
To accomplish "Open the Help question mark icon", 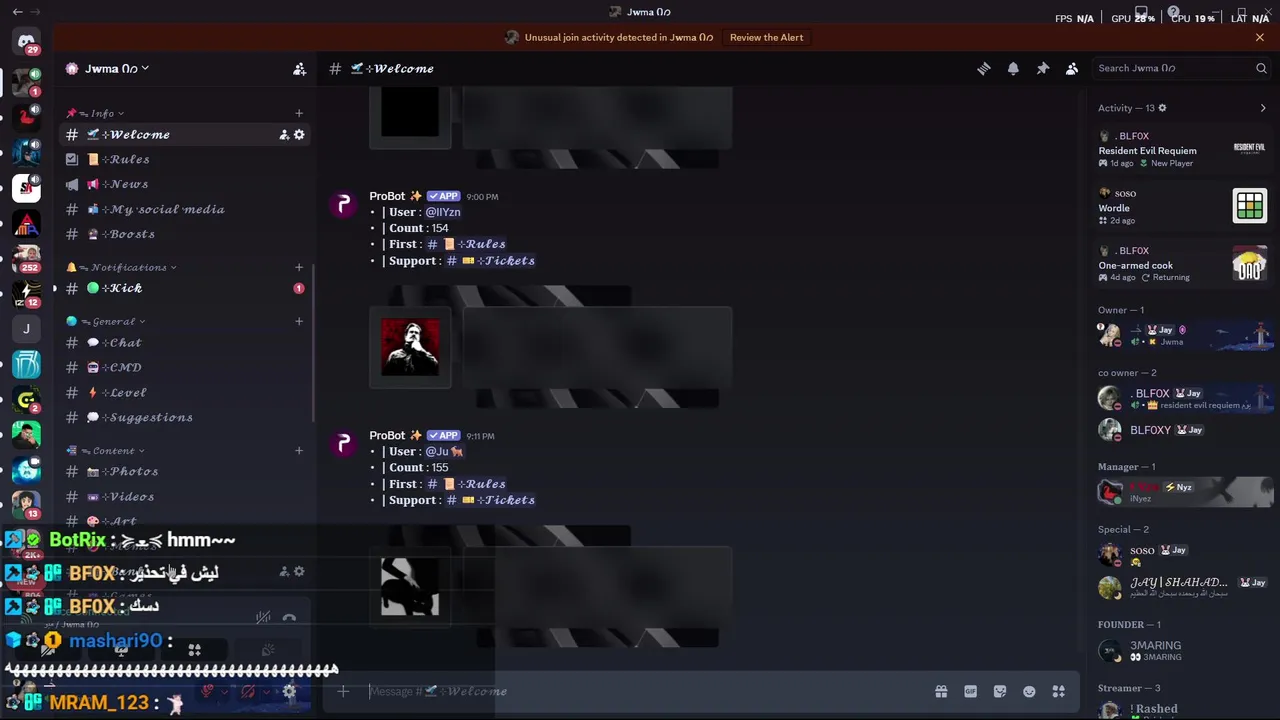I will coord(1173,12).
